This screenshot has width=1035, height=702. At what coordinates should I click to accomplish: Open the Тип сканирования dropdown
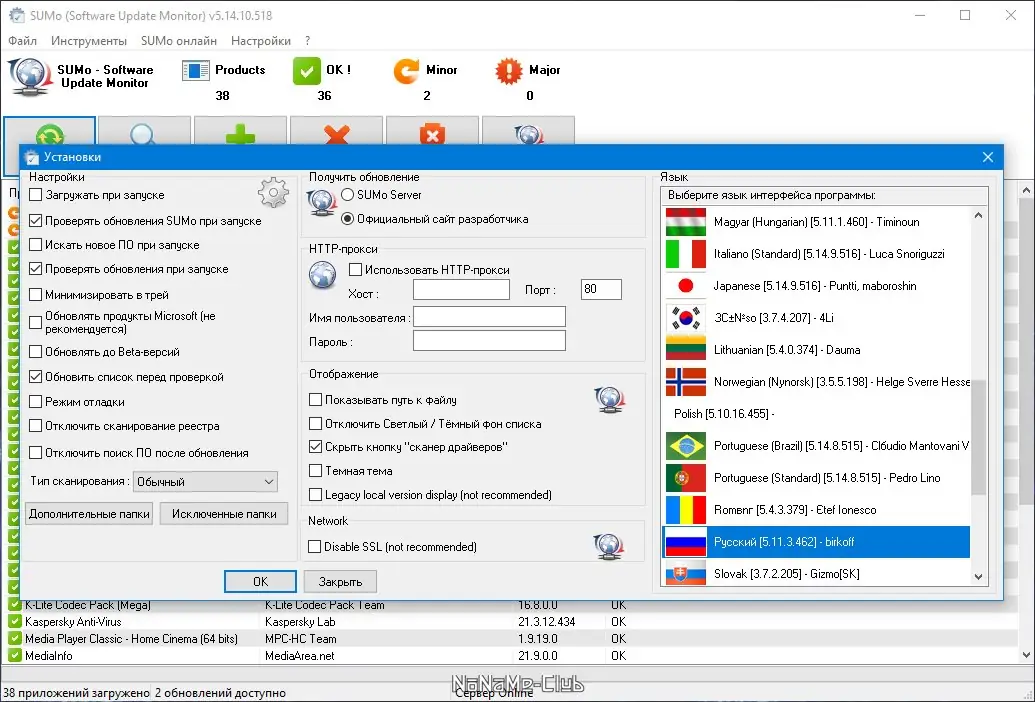click(x=205, y=482)
